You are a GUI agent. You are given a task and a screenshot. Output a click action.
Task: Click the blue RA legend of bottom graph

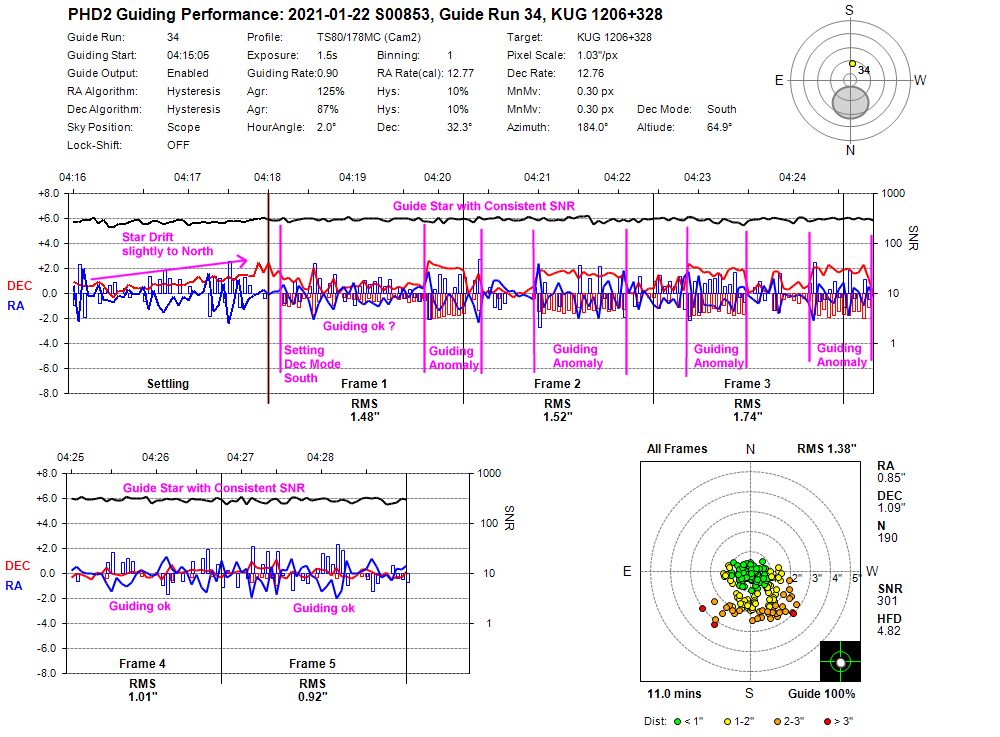[14, 586]
